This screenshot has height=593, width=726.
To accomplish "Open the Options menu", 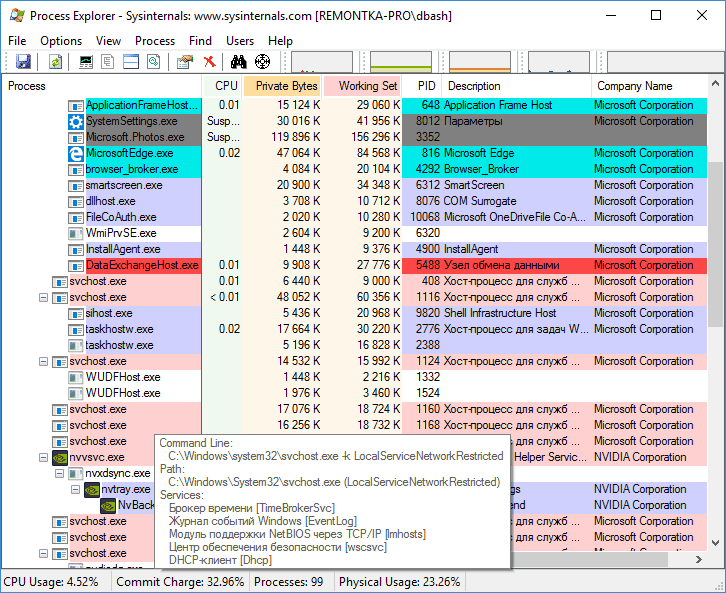I will pos(61,41).
